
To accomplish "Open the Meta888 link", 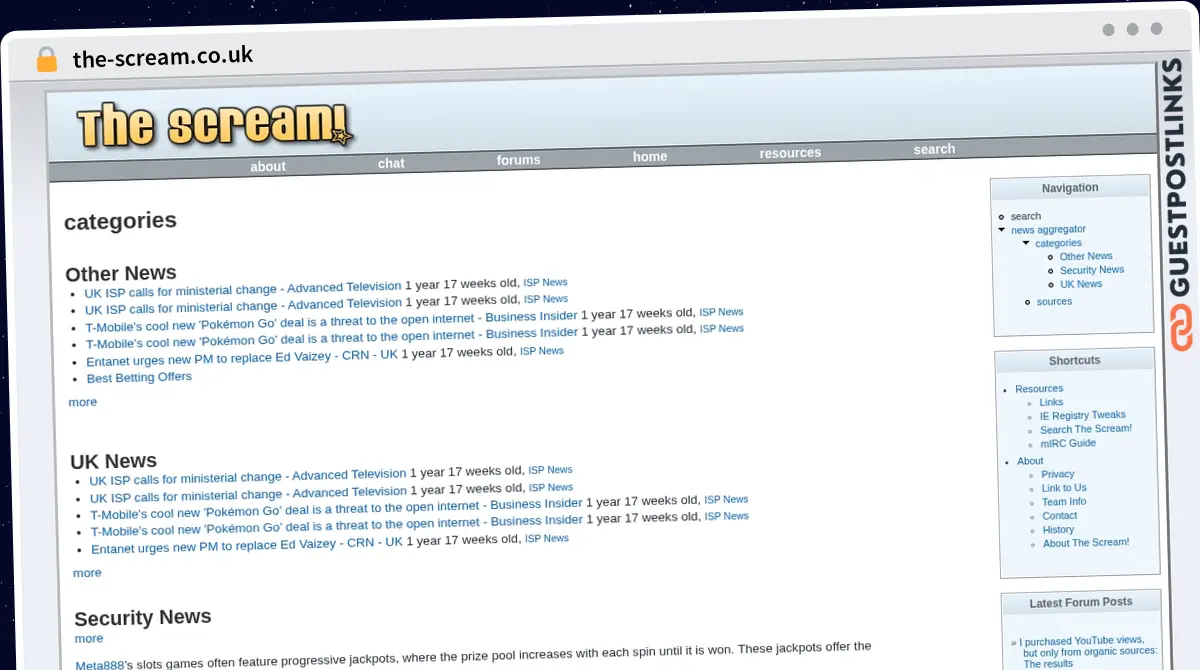I will (x=99, y=664).
